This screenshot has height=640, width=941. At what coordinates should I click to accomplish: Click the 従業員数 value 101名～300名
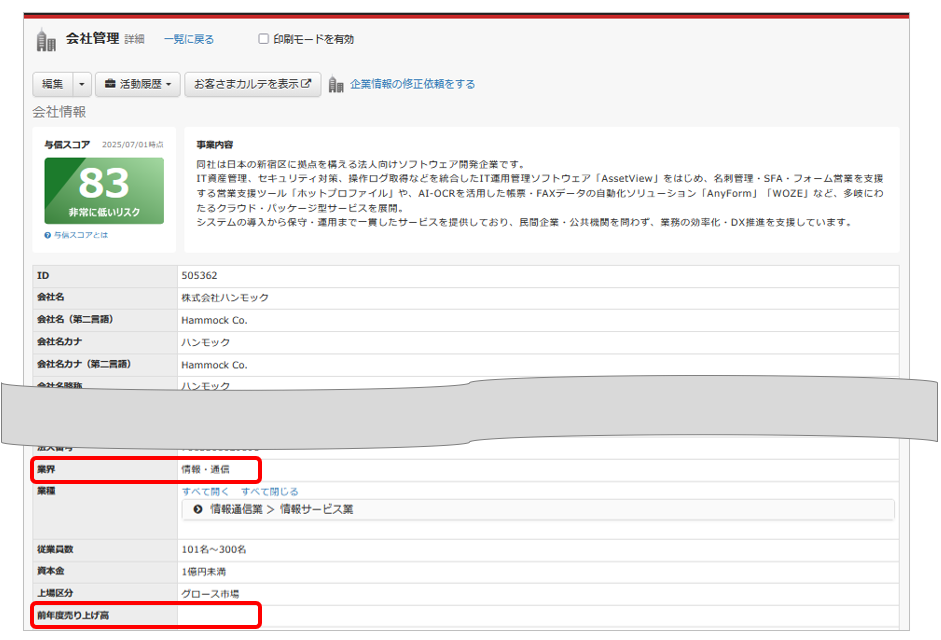point(214,549)
